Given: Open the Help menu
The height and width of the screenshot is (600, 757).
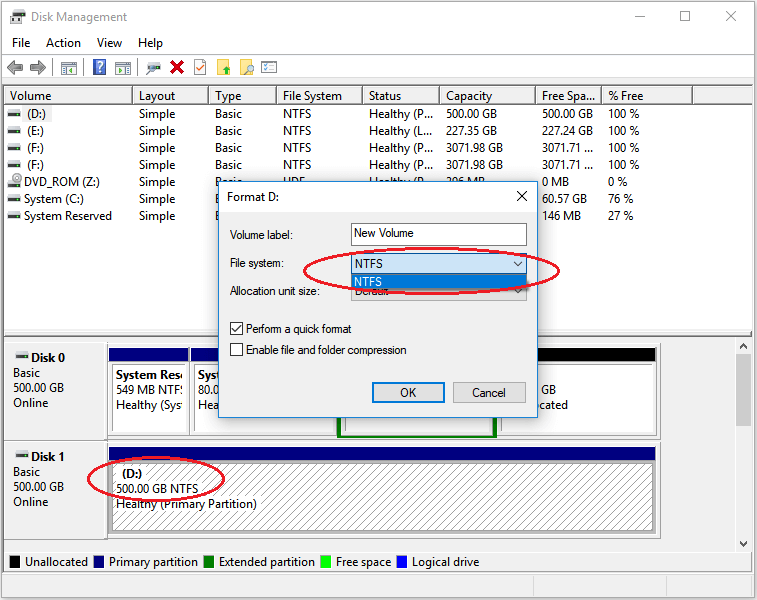Looking at the screenshot, I should [150, 43].
